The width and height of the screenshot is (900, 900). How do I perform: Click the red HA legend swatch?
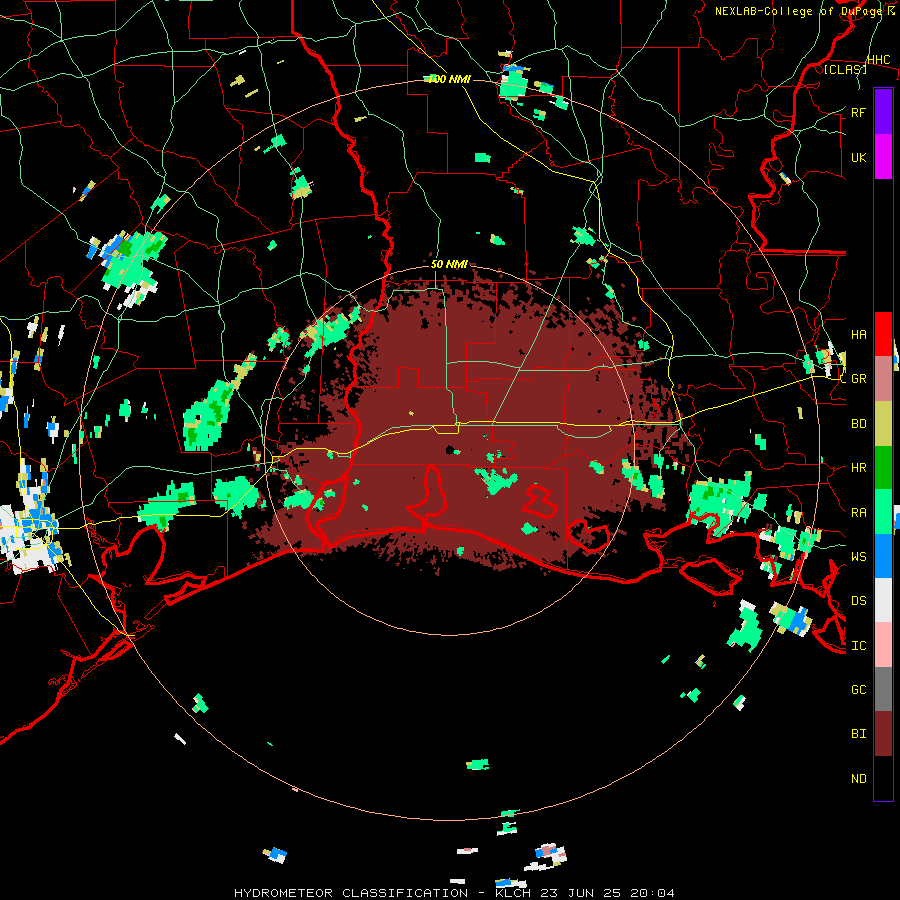883,334
